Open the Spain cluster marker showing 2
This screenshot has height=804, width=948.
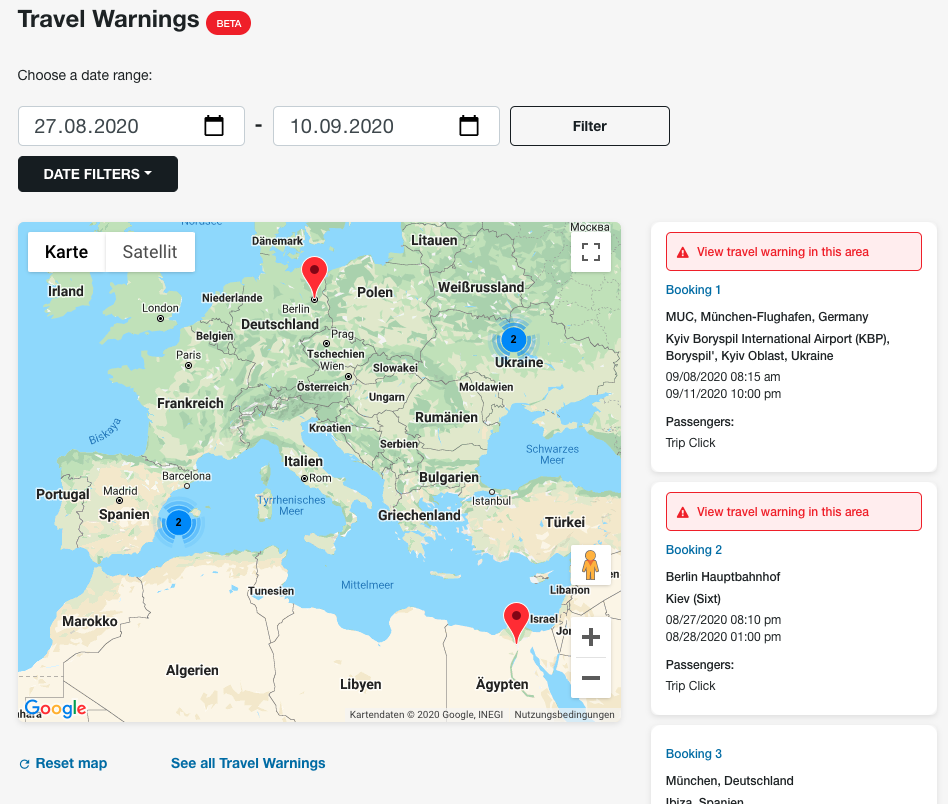click(x=178, y=522)
